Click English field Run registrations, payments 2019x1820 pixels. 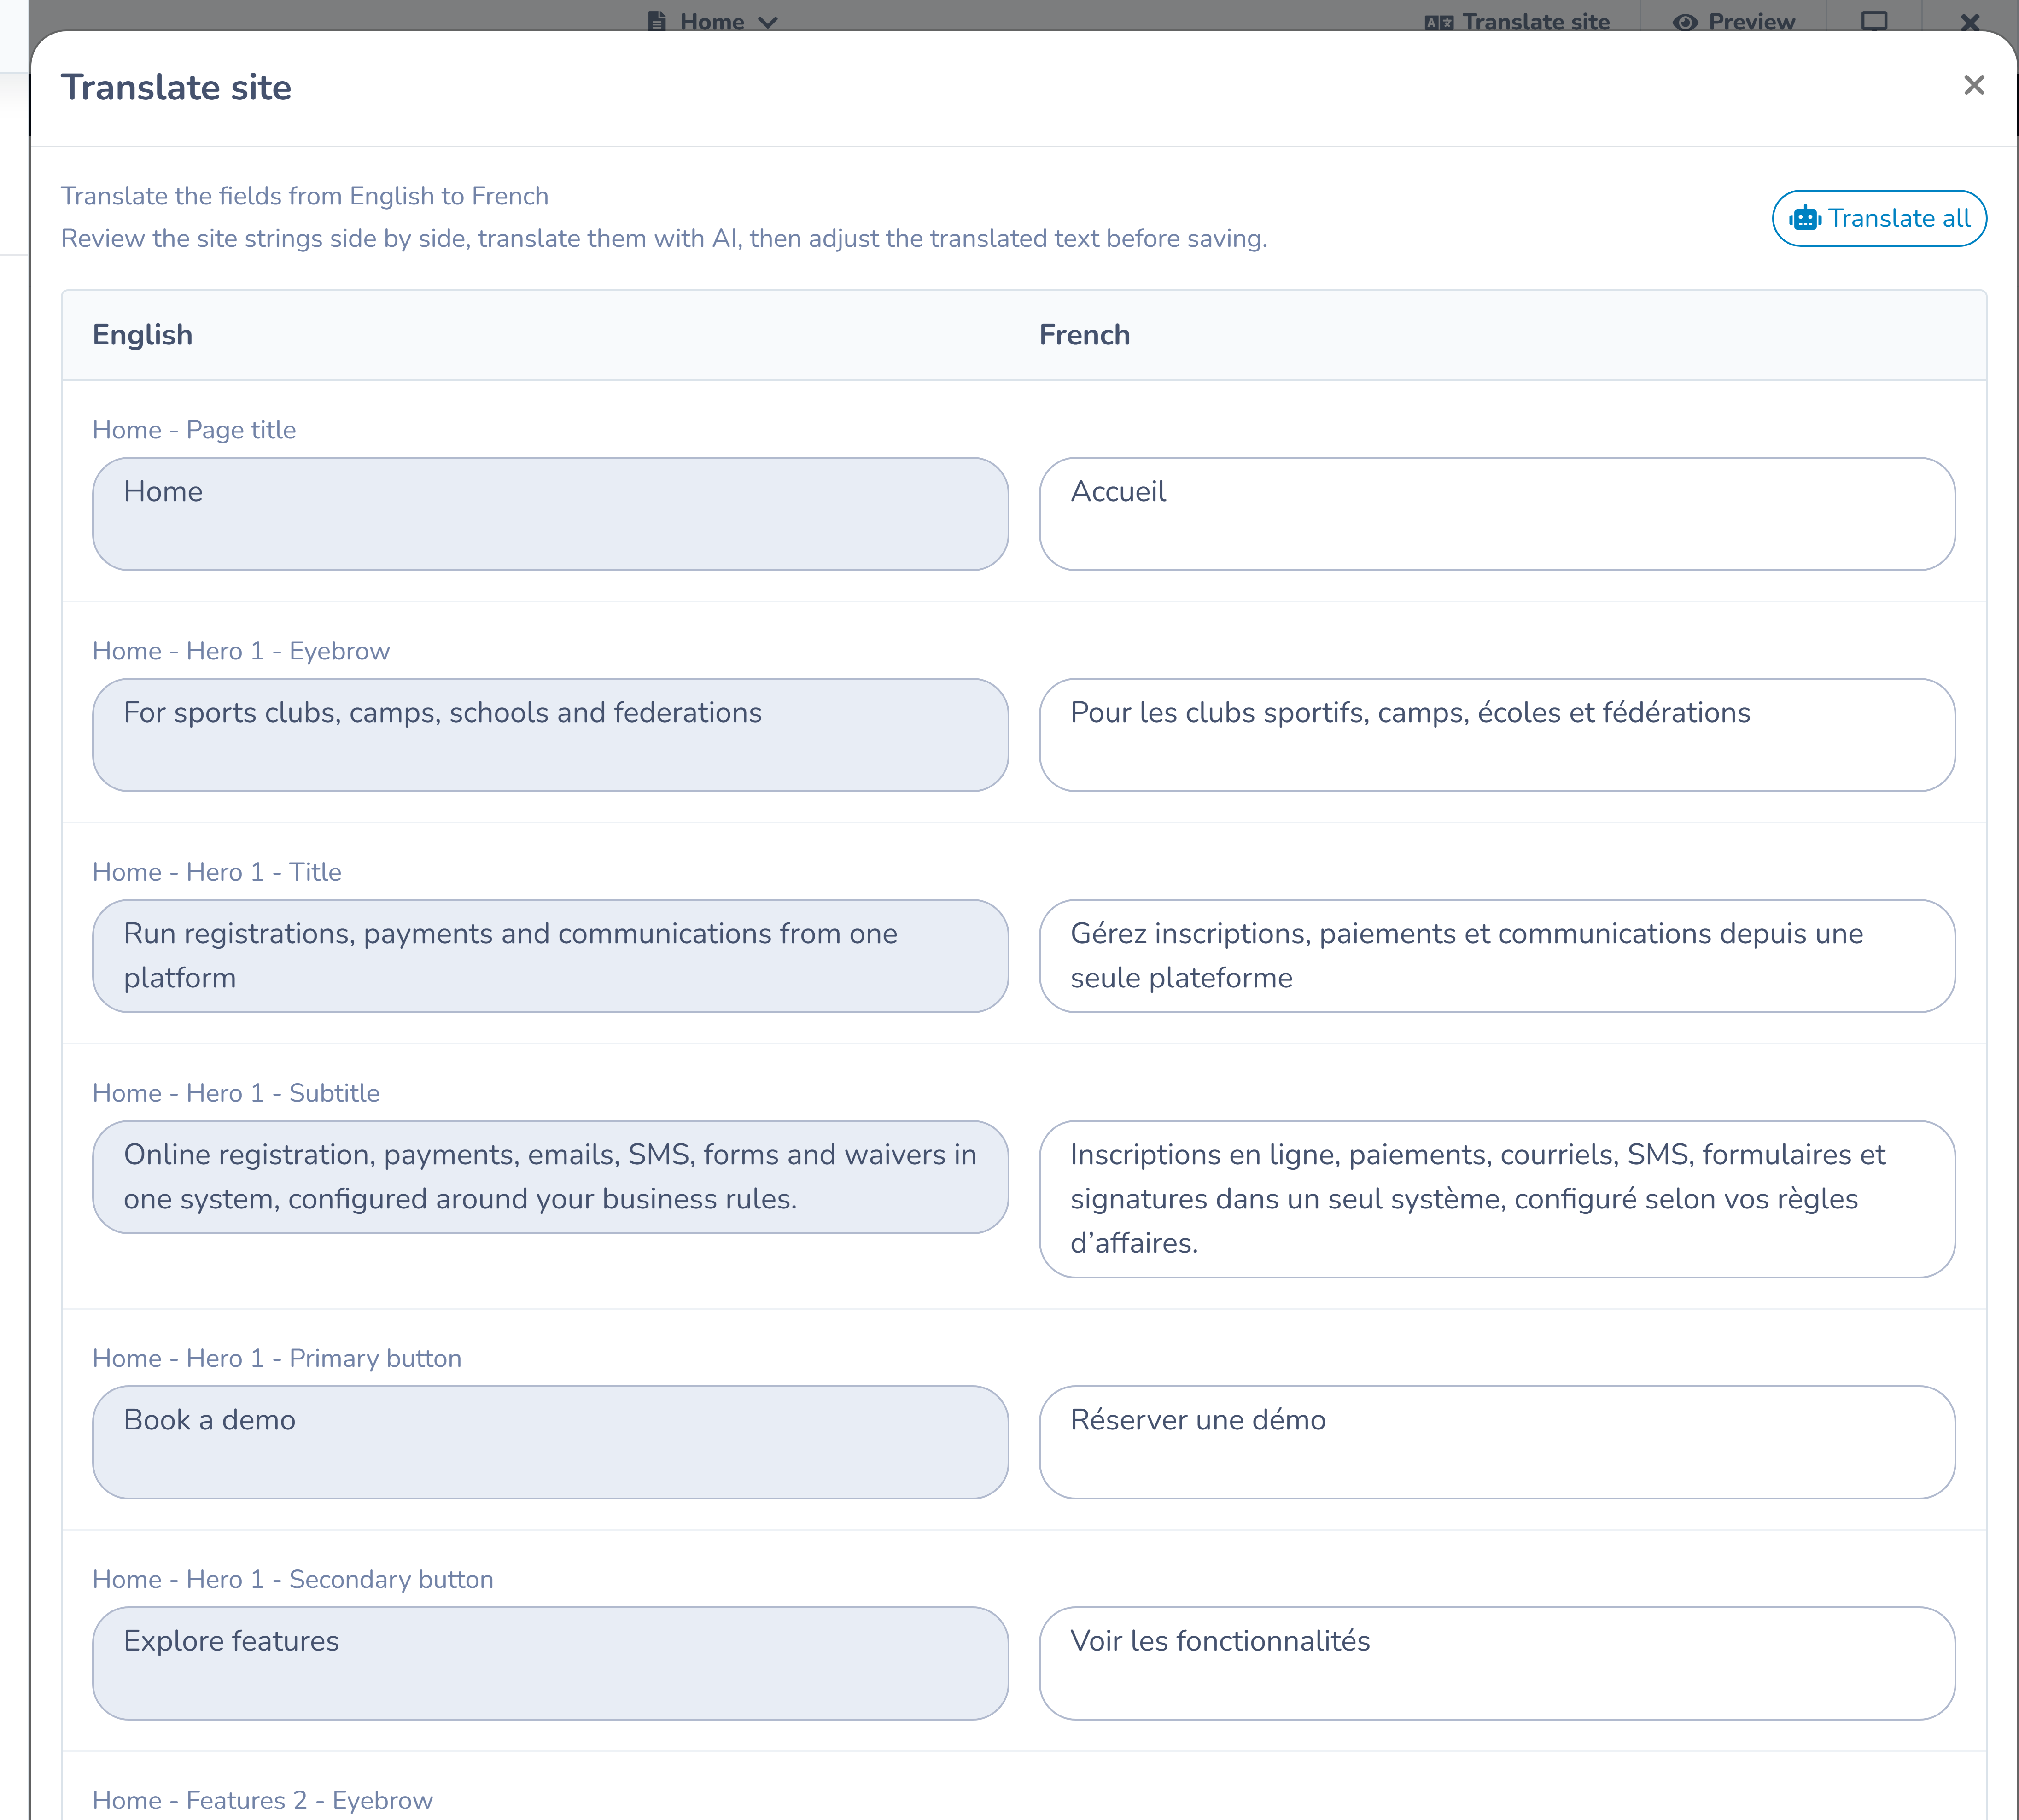tap(550, 956)
